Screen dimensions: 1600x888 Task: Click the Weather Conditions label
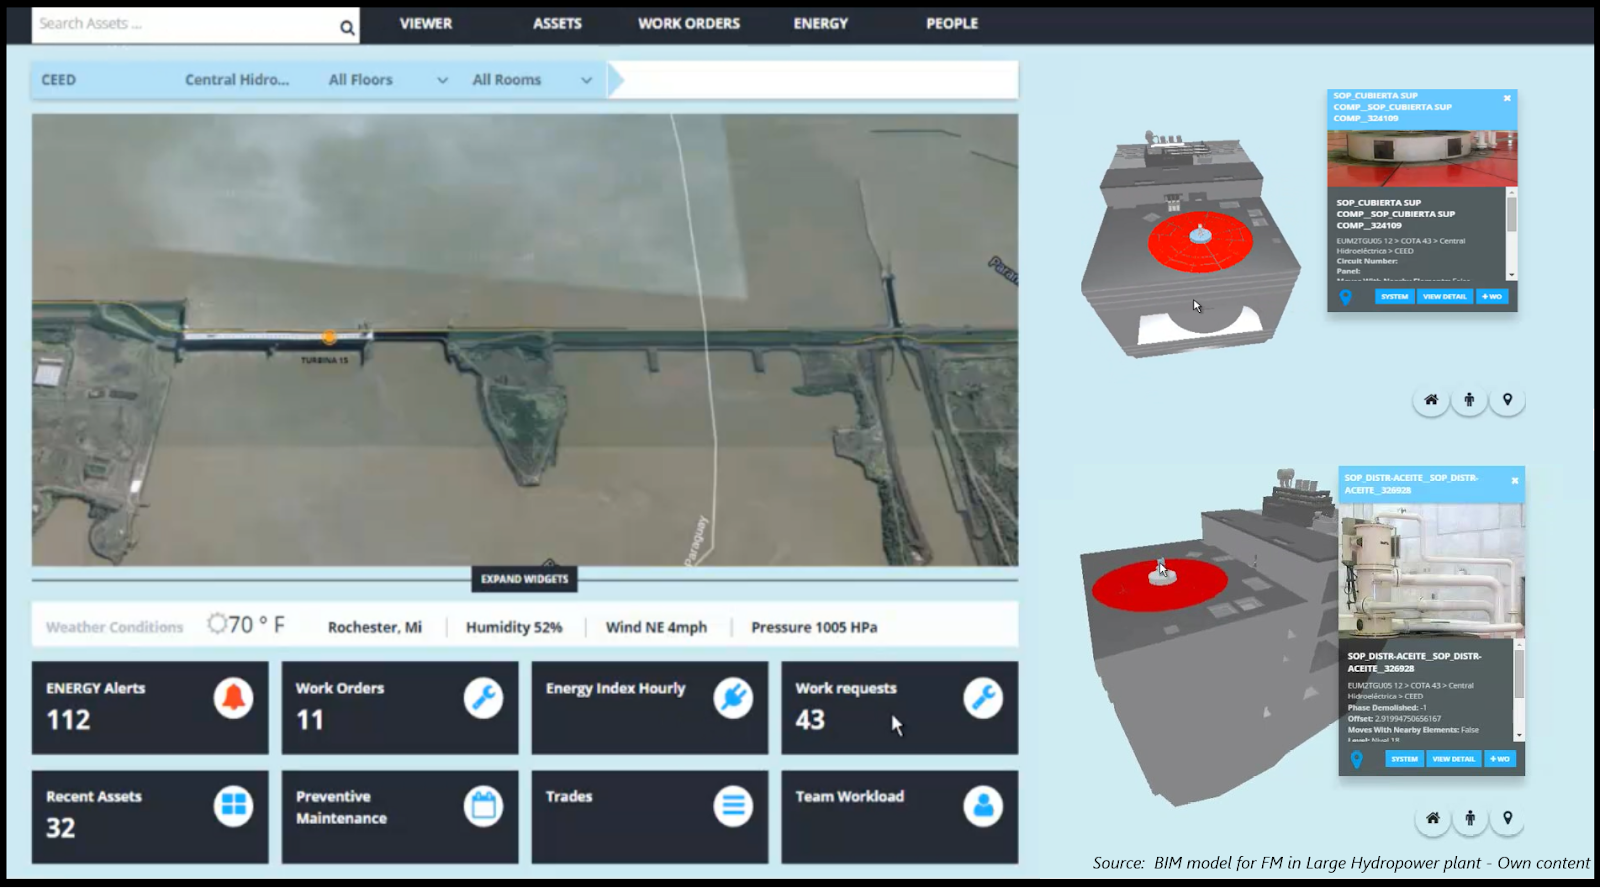[x=115, y=627]
